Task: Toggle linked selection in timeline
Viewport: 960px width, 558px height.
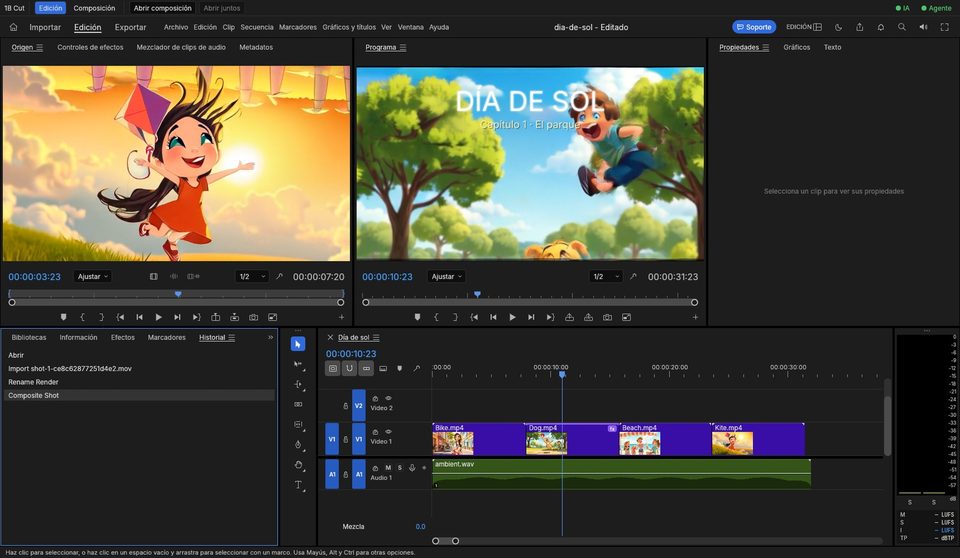Action: pos(366,368)
